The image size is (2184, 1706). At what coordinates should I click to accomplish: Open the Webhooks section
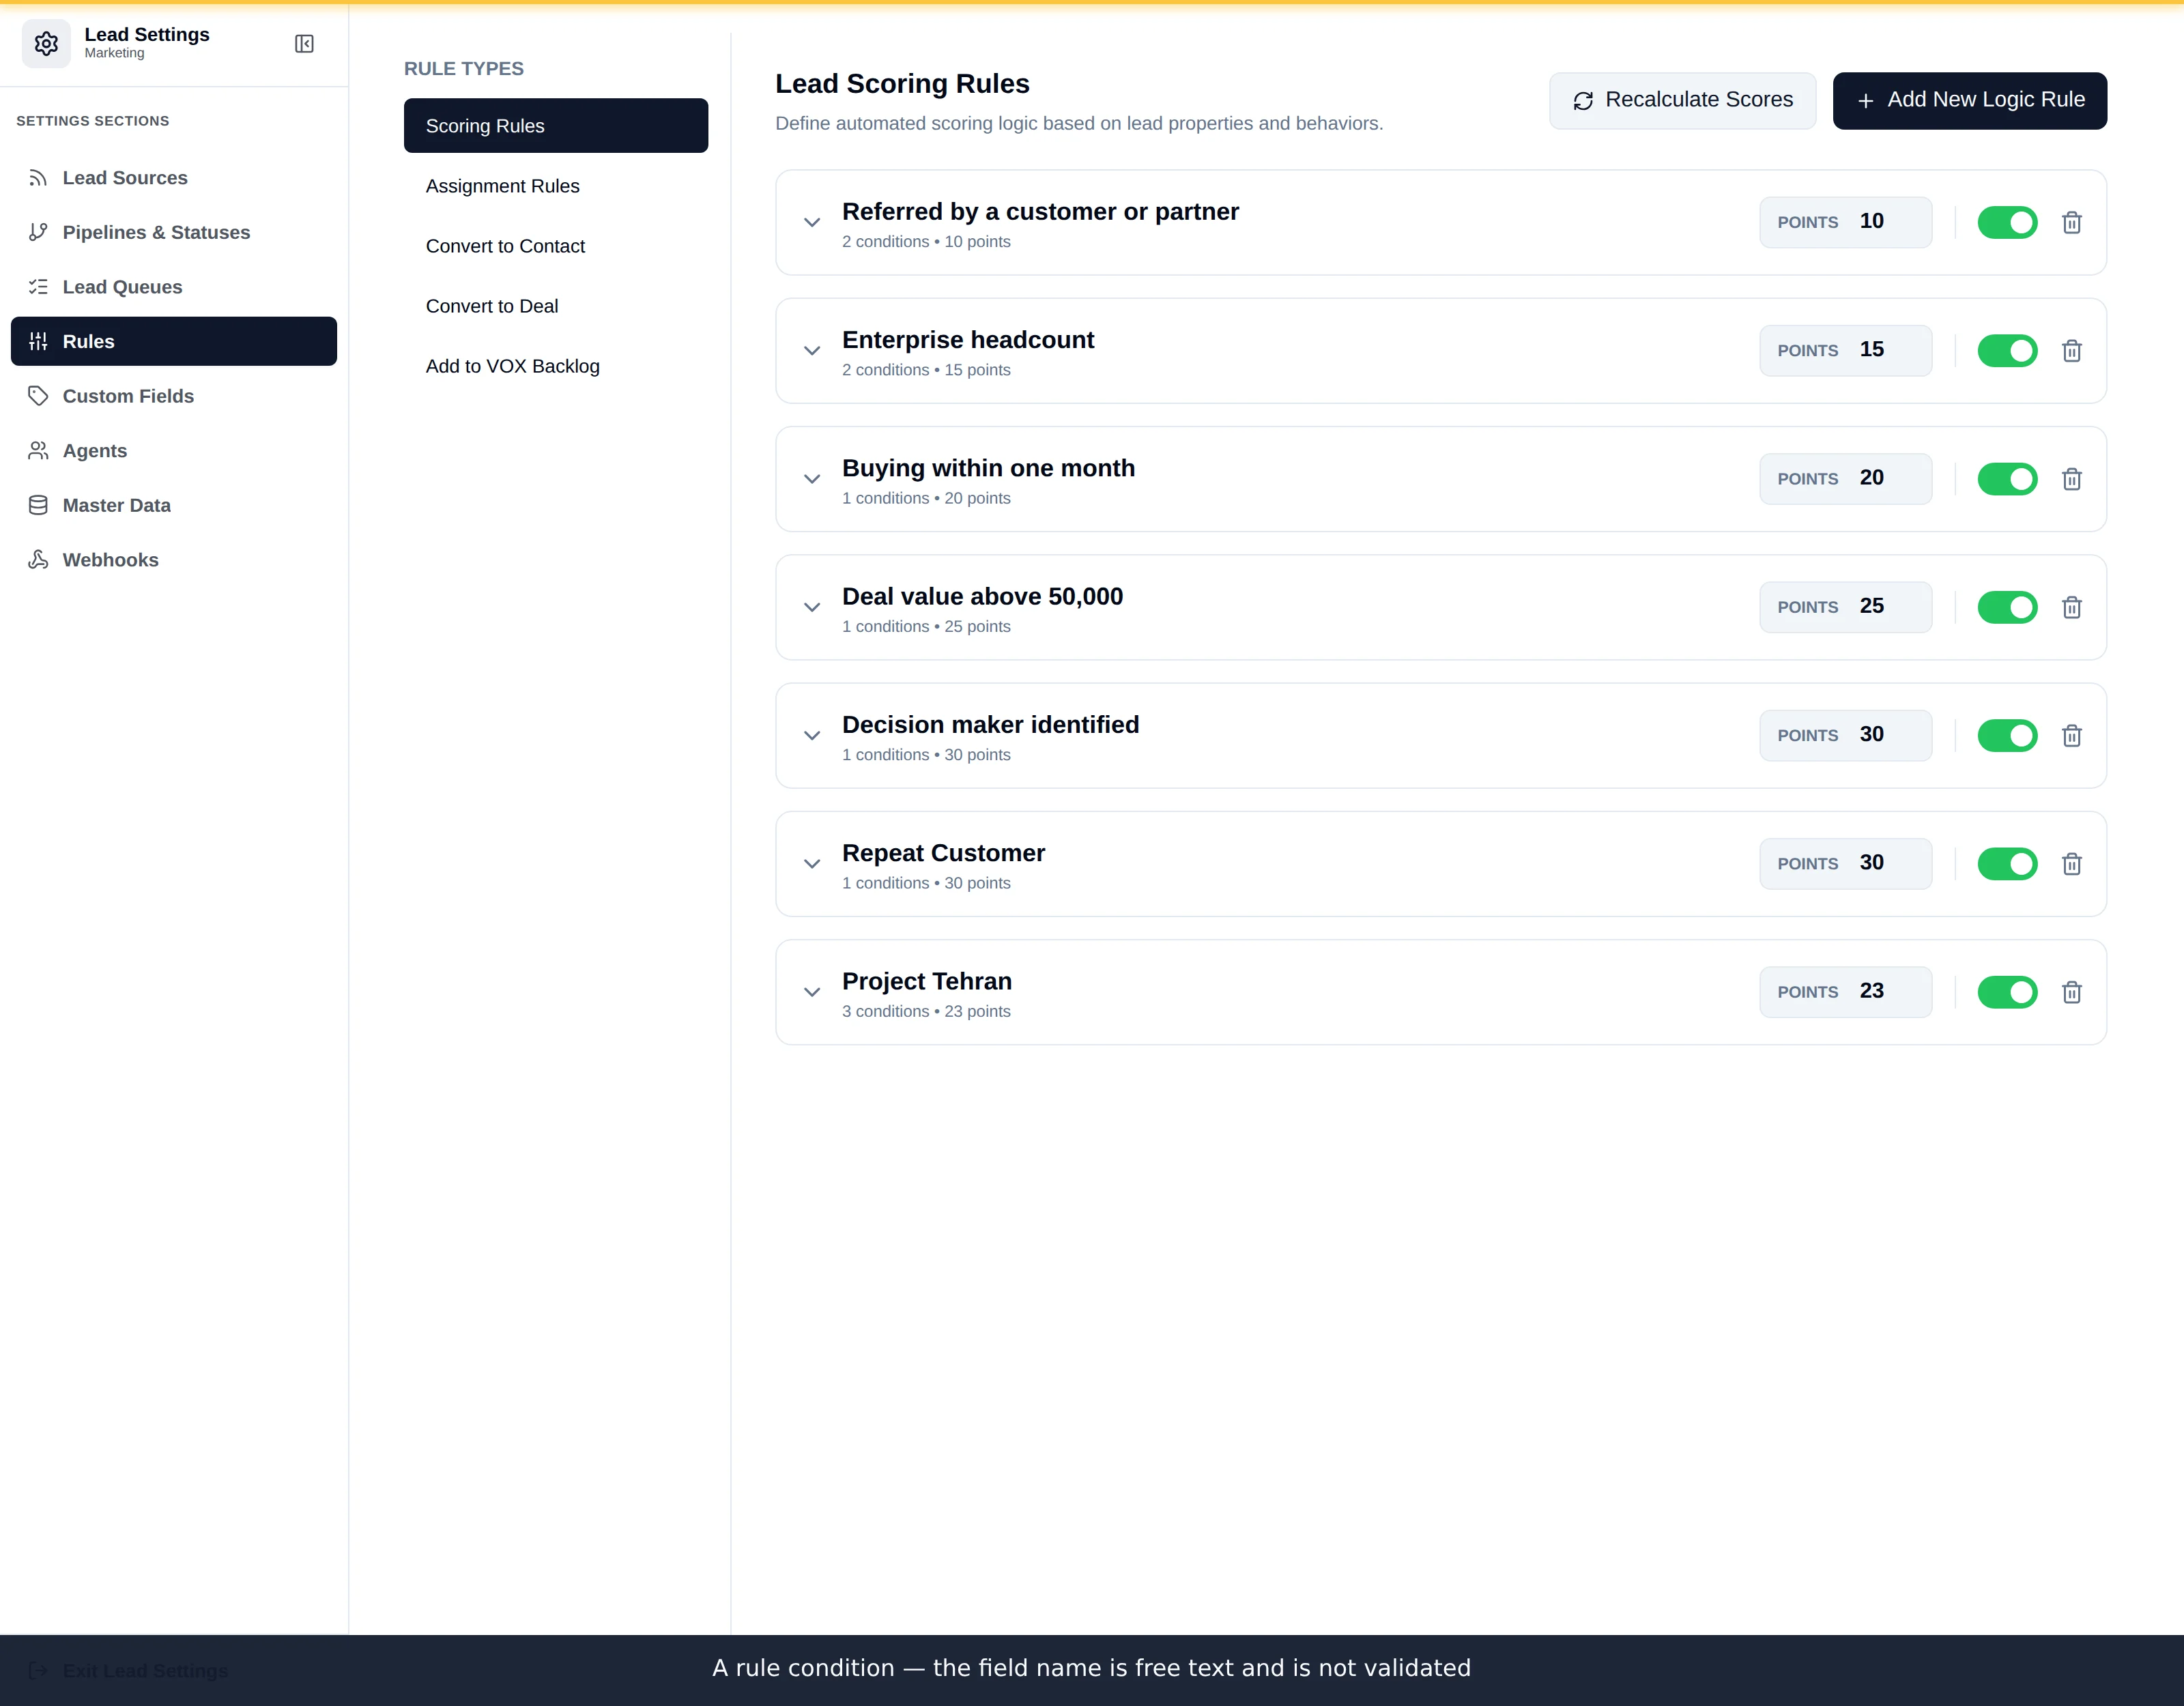[174, 560]
